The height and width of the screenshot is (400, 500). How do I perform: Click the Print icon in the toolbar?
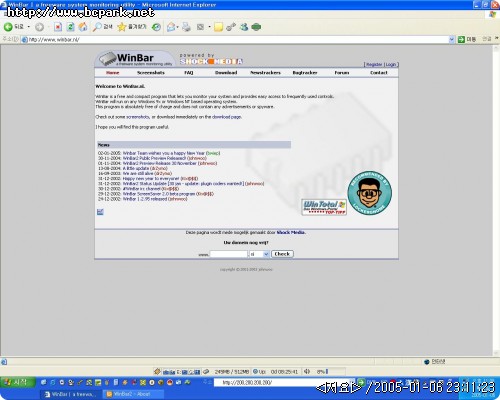(x=186, y=27)
